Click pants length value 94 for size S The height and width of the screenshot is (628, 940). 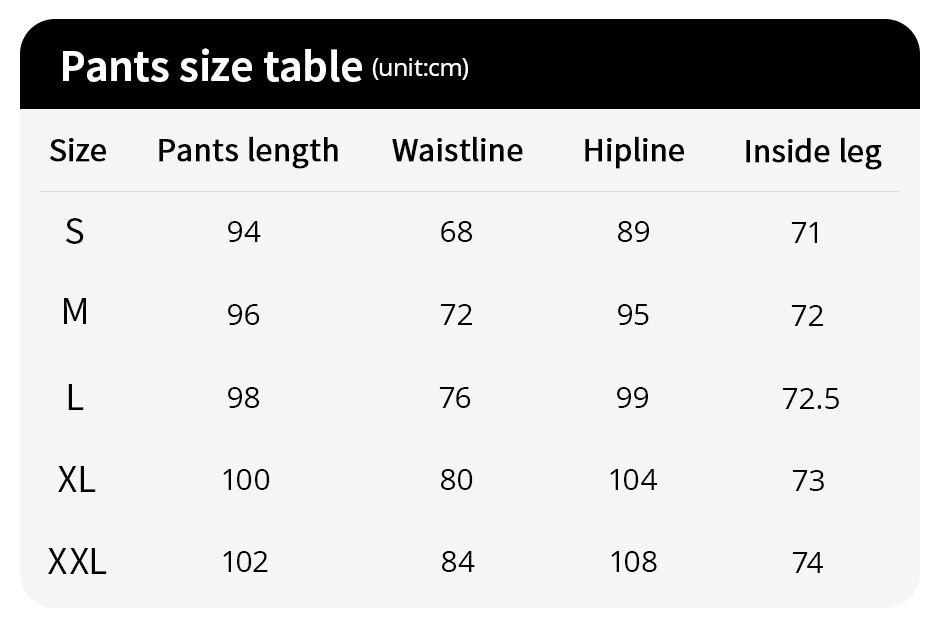244,233
